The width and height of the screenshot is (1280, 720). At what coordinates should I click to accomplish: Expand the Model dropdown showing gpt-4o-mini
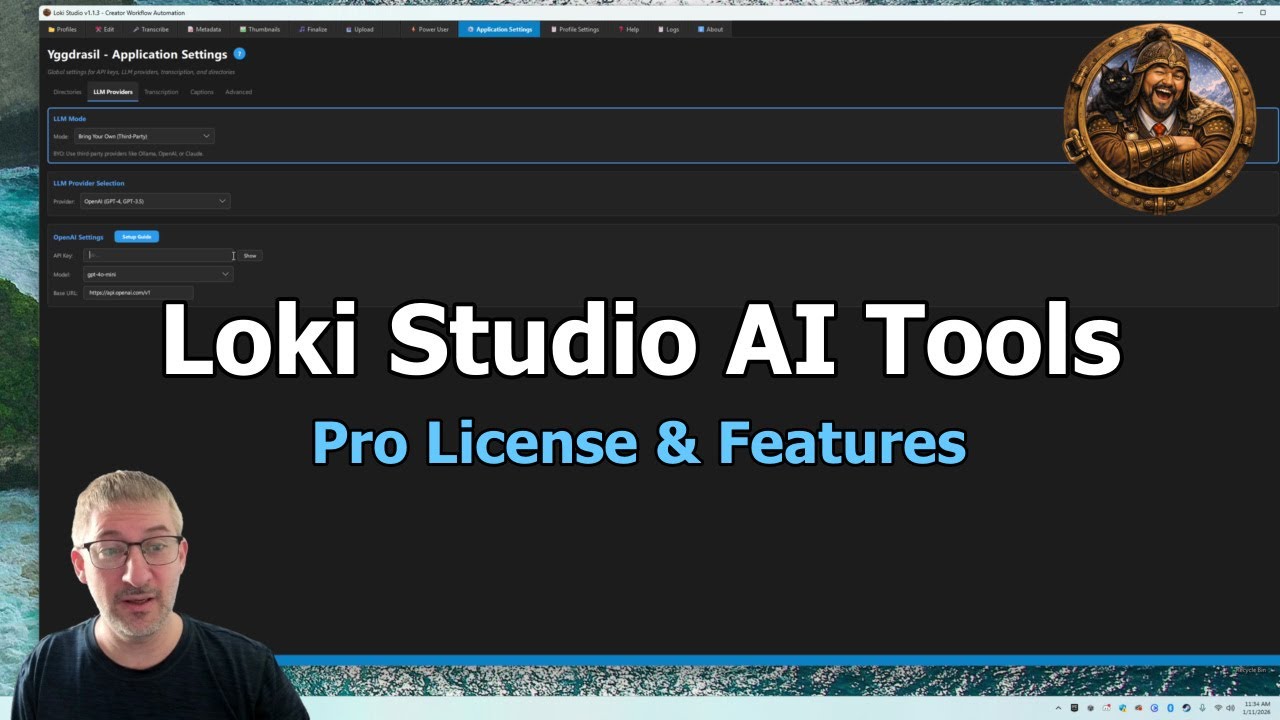(158, 273)
